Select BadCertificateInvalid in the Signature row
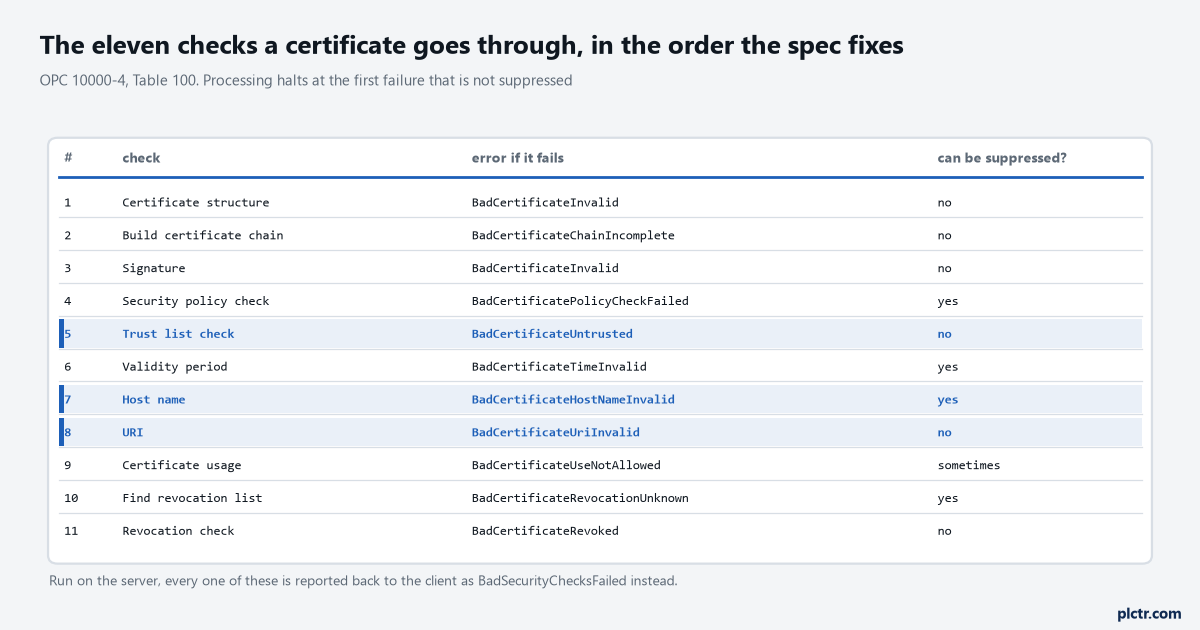Image resolution: width=1200 pixels, height=630 pixels. coord(545,268)
